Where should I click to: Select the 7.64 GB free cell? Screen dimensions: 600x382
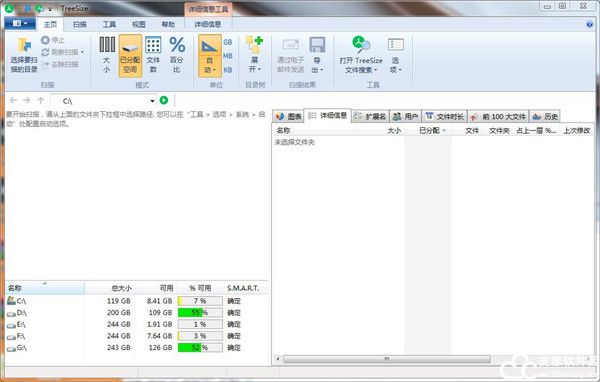tap(160, 336)
